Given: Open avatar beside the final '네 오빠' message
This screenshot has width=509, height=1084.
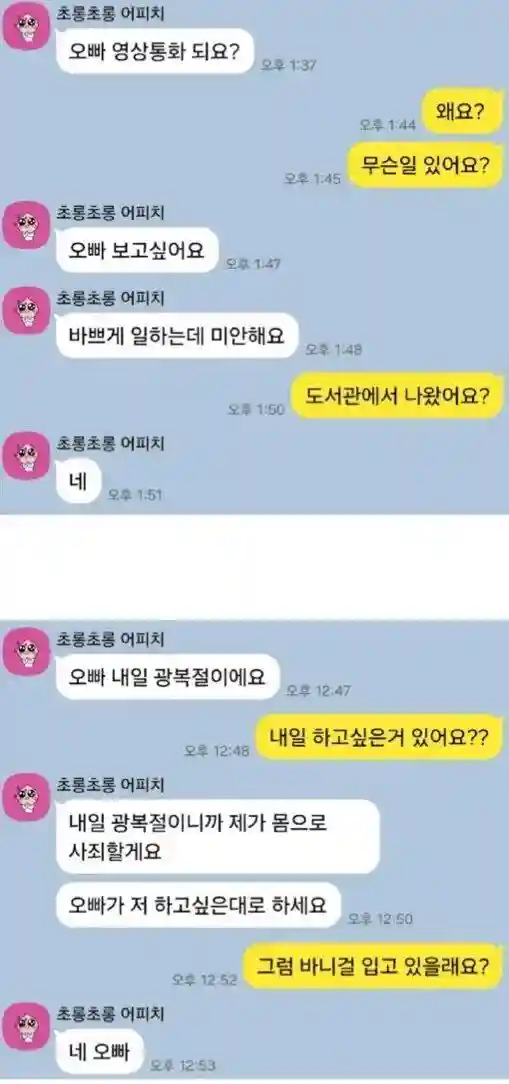Looking at the screenshot, I should pos(26,1027).
